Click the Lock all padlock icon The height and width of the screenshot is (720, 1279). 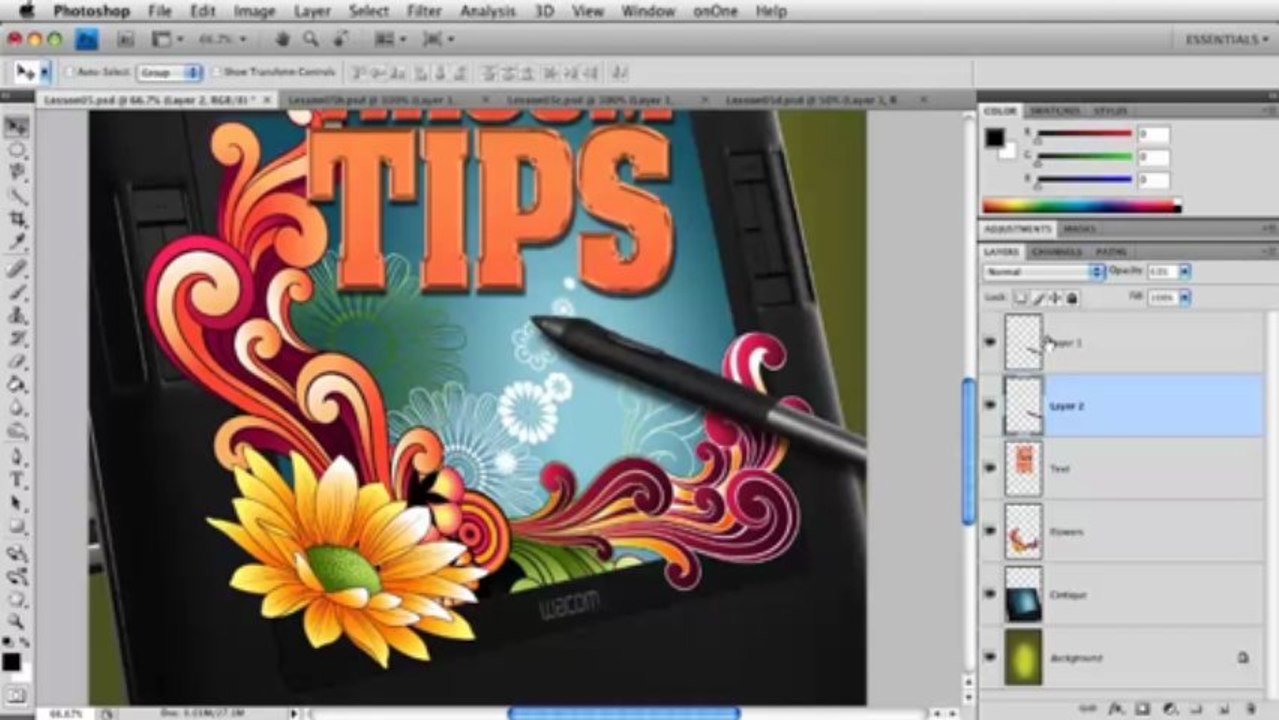coord(1072,298)
